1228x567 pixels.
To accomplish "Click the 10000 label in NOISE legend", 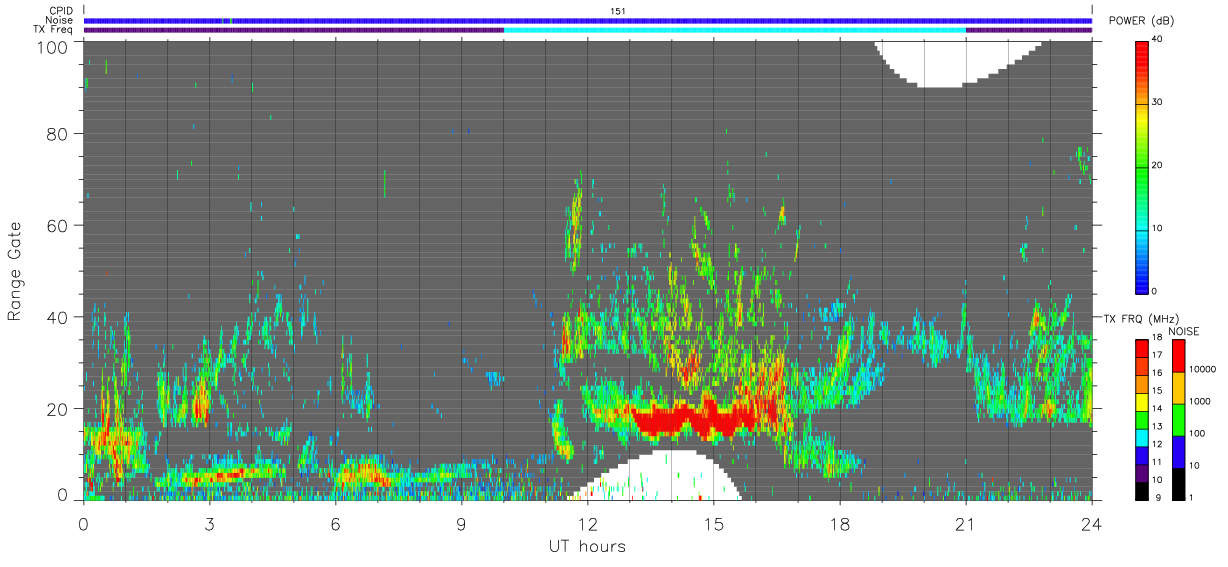I will tap(1202, 371).
